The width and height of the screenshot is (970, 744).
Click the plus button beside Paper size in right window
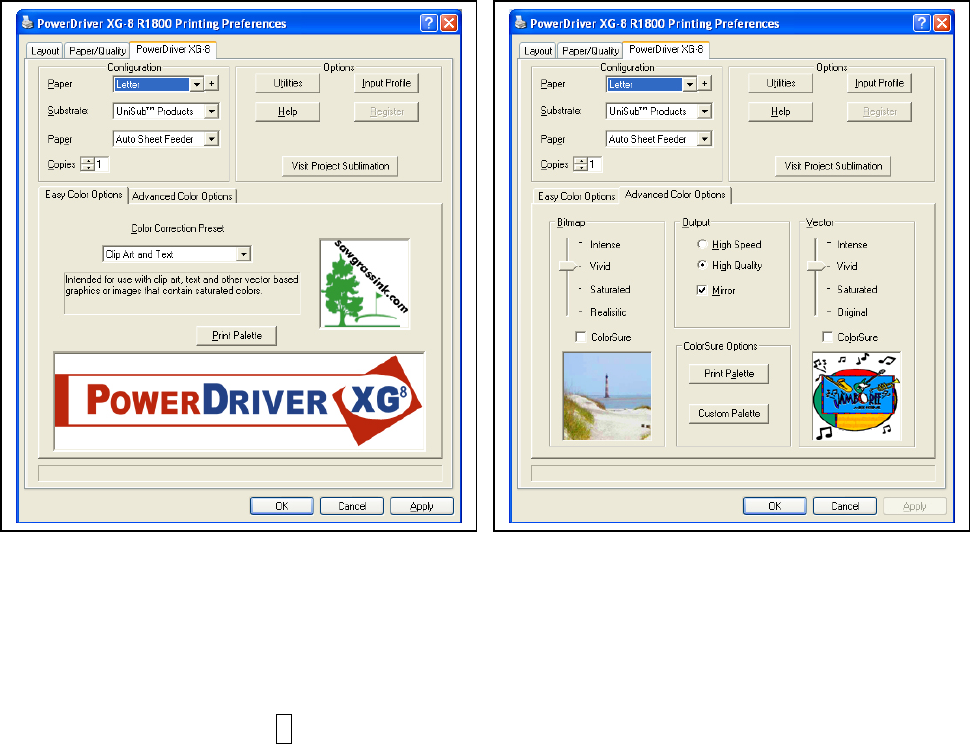(x=705, y=83)
